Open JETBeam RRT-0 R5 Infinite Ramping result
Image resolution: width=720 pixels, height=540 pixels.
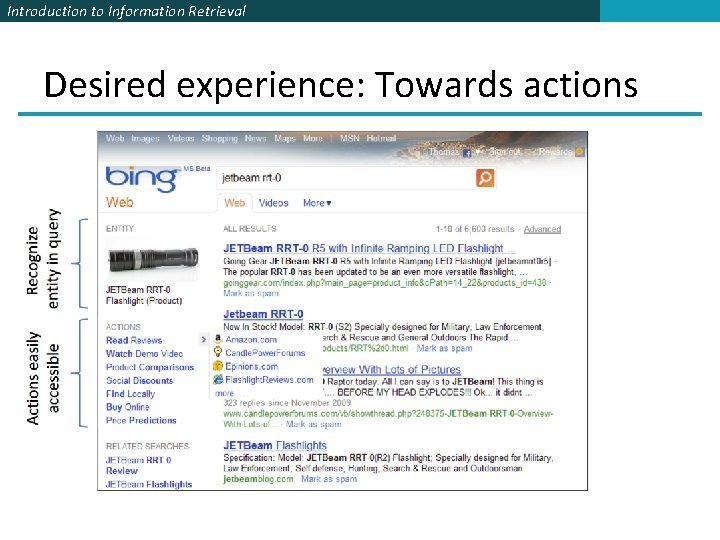[369, 248]
